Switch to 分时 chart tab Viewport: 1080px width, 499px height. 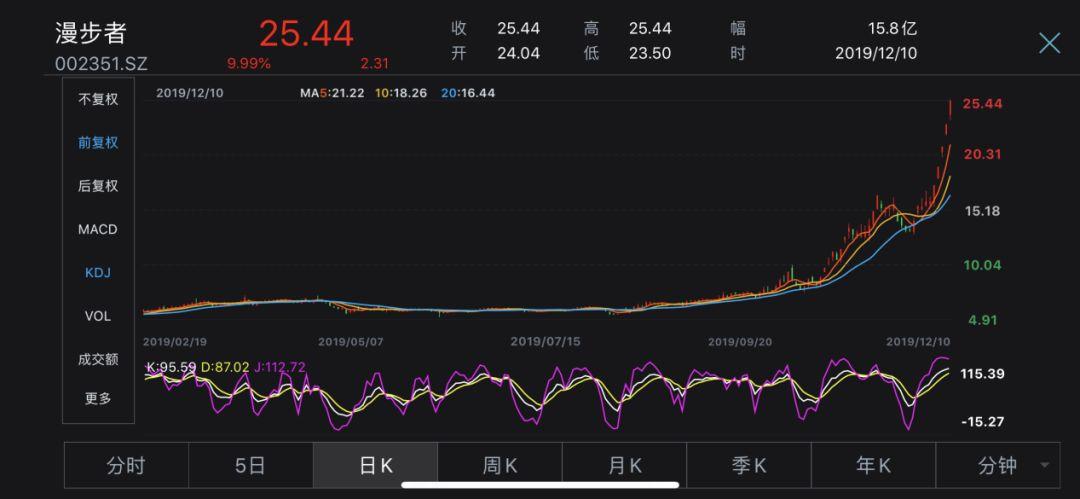126,466
